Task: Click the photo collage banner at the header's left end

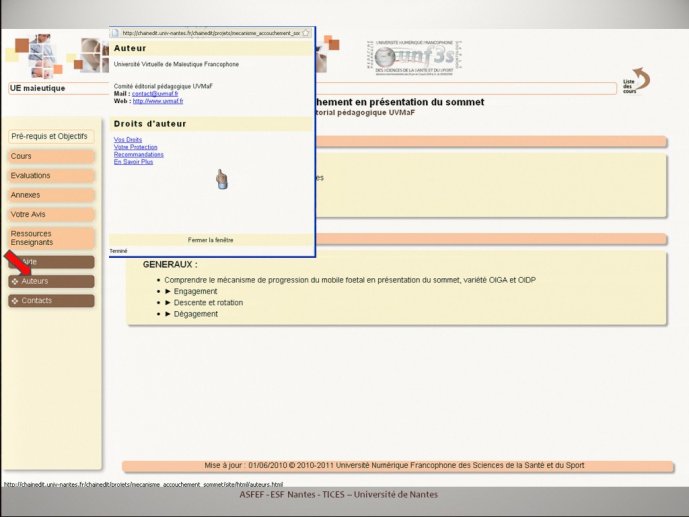Action: (57, 55)
